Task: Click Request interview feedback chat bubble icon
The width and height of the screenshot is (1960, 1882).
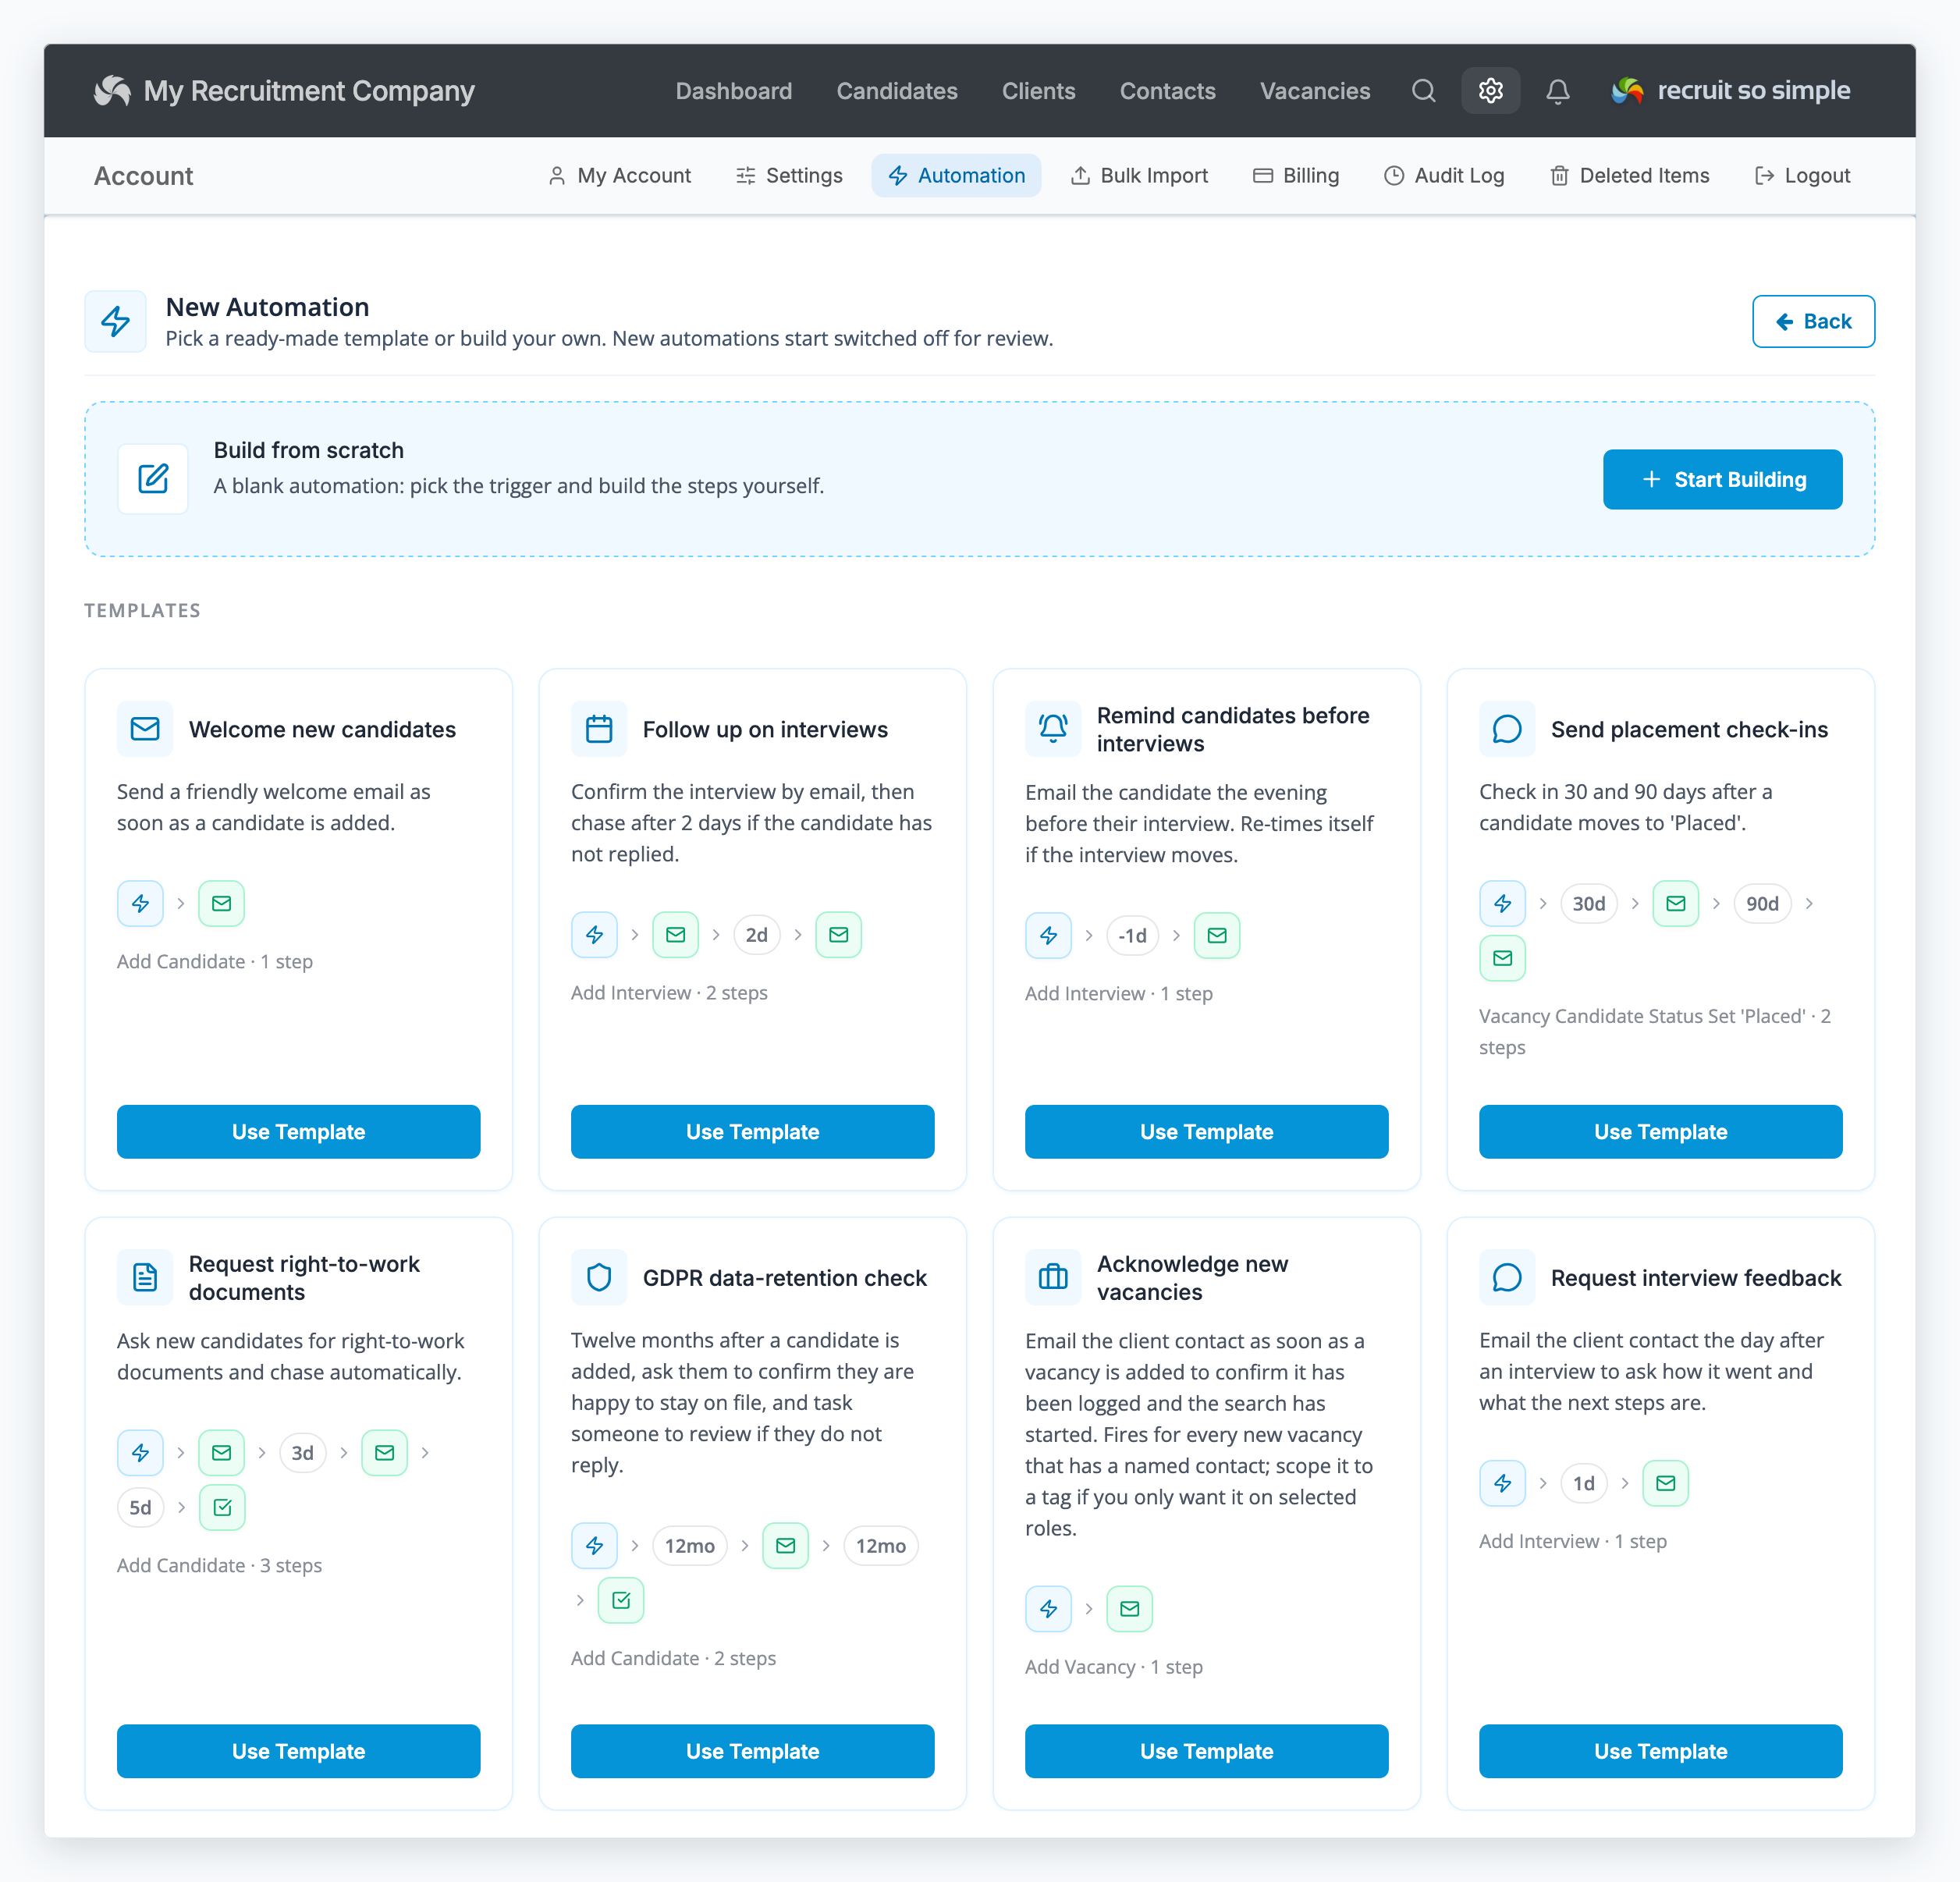Action: (1507, 1278)
